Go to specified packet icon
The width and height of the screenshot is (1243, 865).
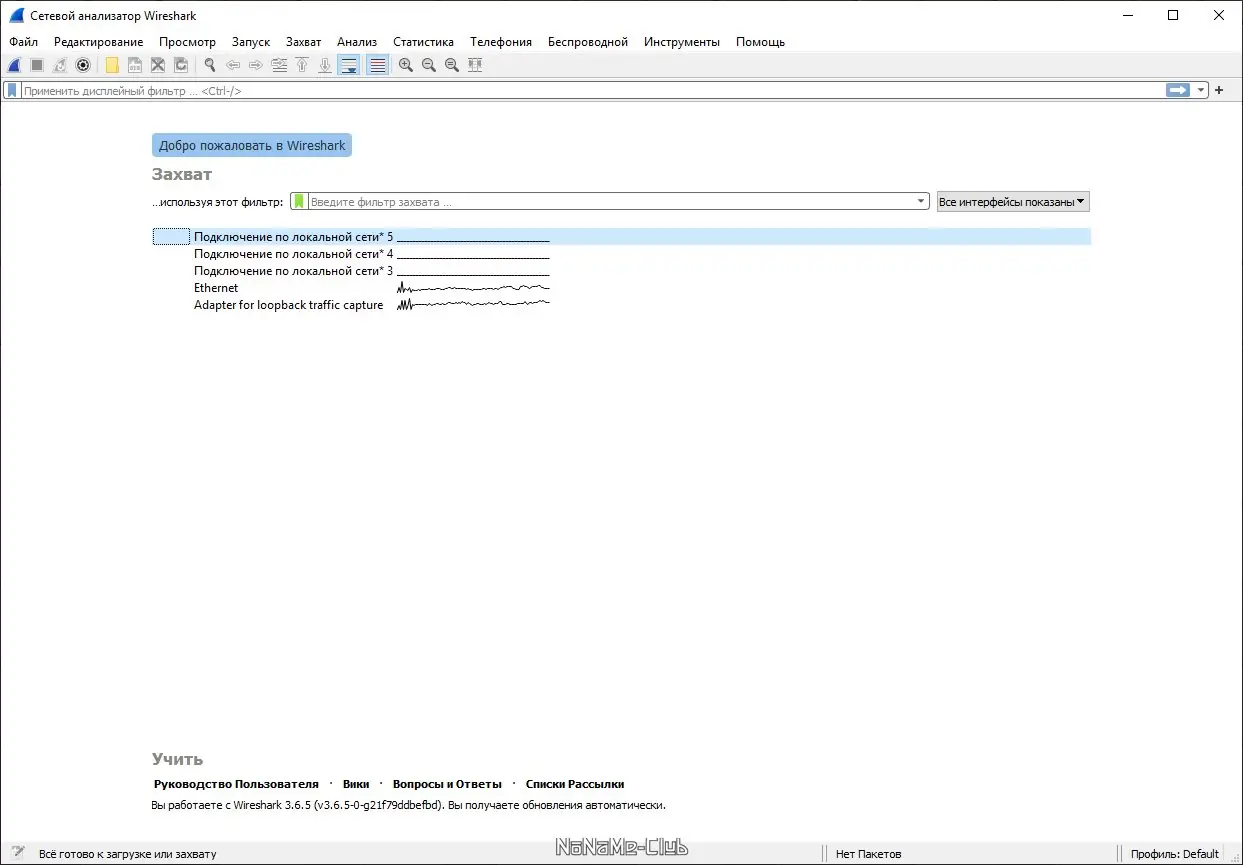279,65
